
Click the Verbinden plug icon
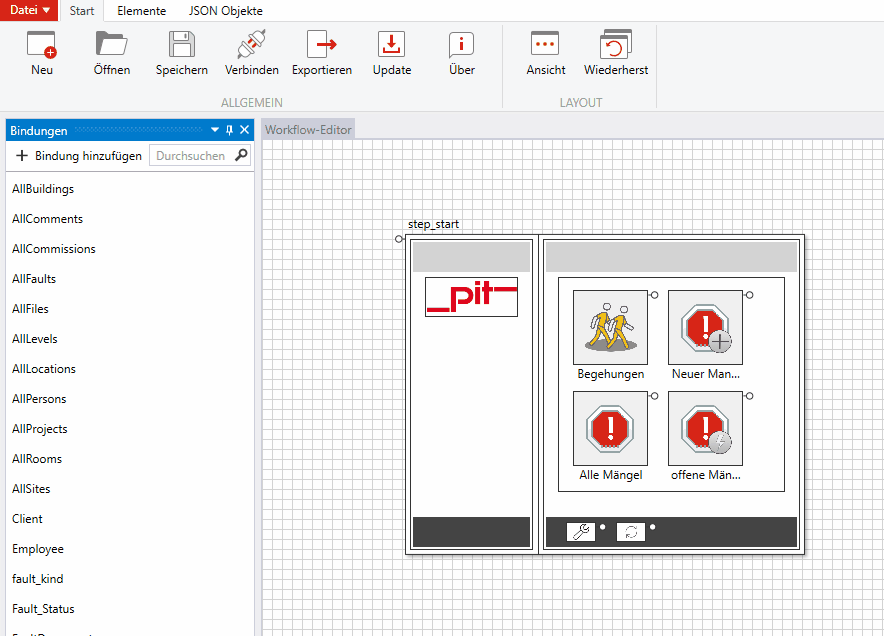251,44
